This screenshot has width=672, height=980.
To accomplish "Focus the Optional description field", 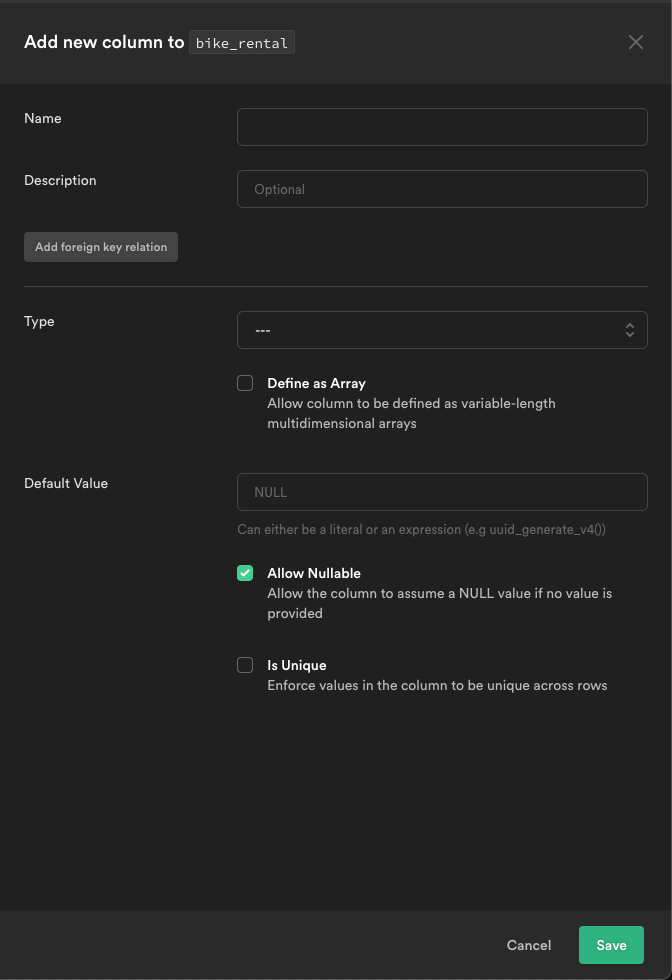I will 442,188.
